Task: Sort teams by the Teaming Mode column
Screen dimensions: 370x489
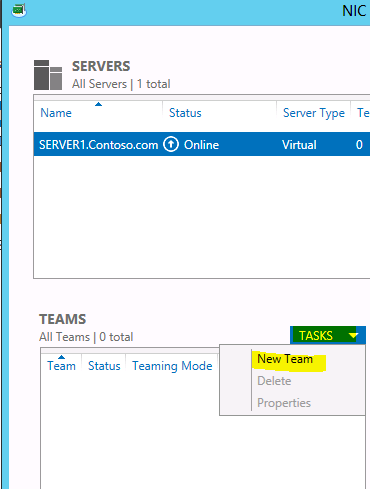Action: 172,366
